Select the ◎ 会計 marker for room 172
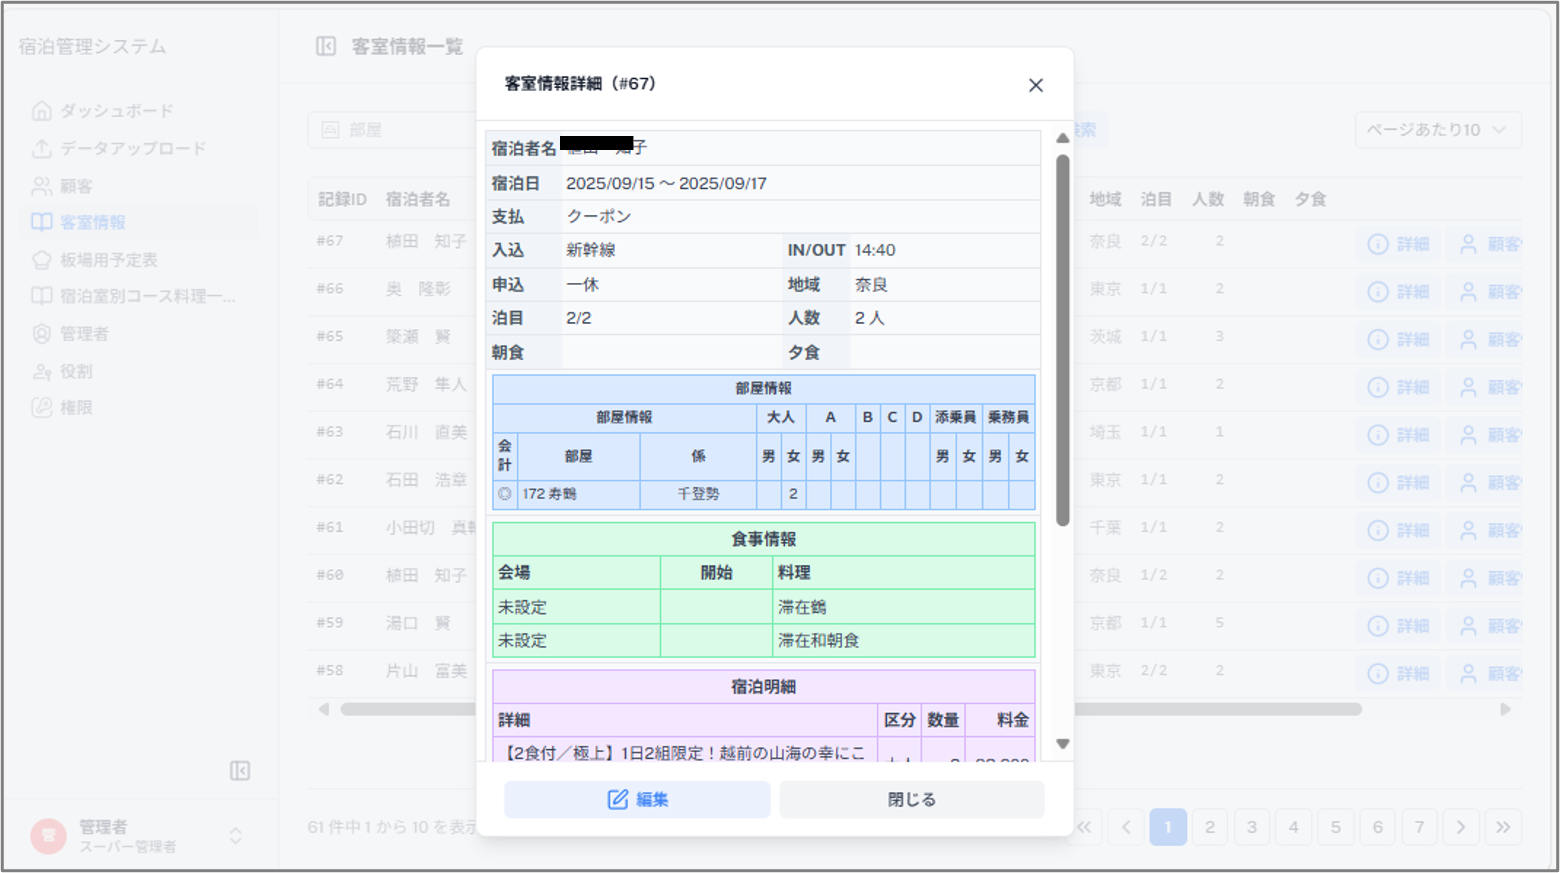This screenshot has width=1560, height=873. click(x=505, y=494)
